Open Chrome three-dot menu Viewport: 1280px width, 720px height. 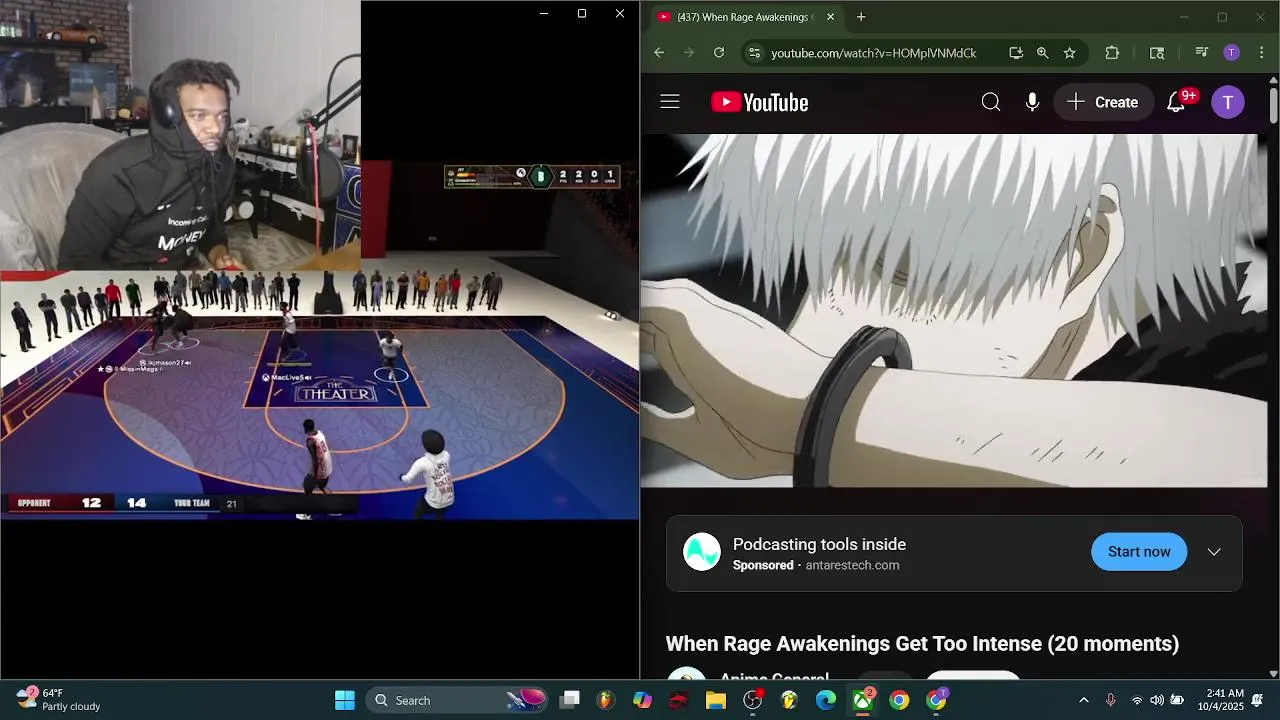coord(1259,53)
